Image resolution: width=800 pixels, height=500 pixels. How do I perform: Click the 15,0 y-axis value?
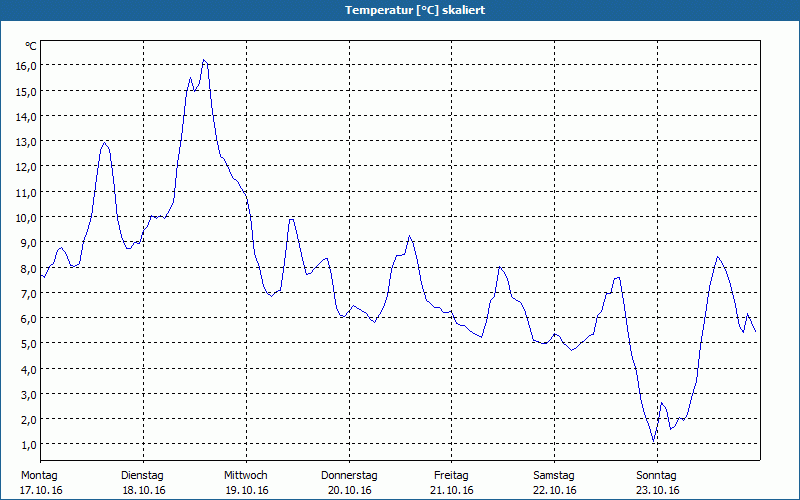pyautogui.click(x=27, y=91)
